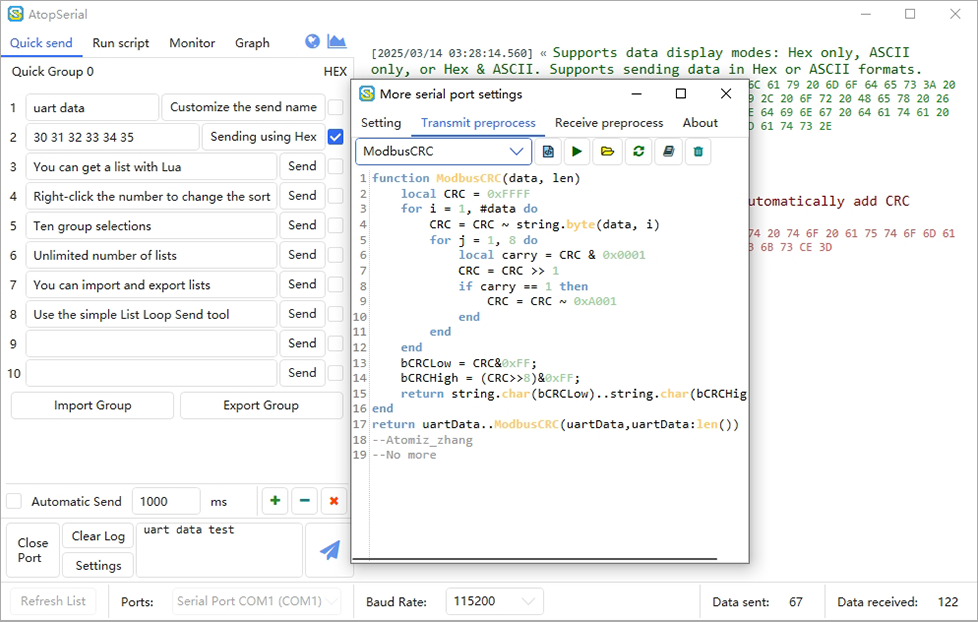This screenshot has height=622, width=978.
Task: Click code line 17 return uartData statement
Action: pyautogui.click(x=555, y=424)
